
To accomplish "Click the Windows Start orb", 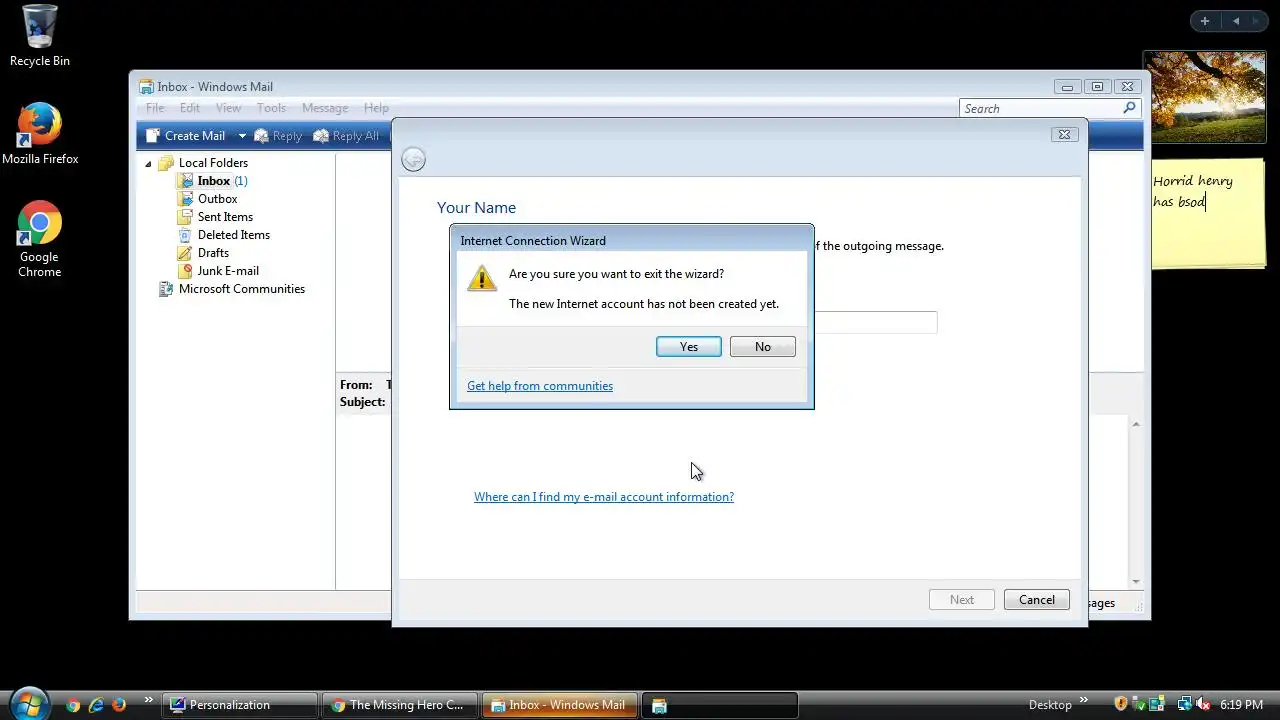I will [29, 703].
